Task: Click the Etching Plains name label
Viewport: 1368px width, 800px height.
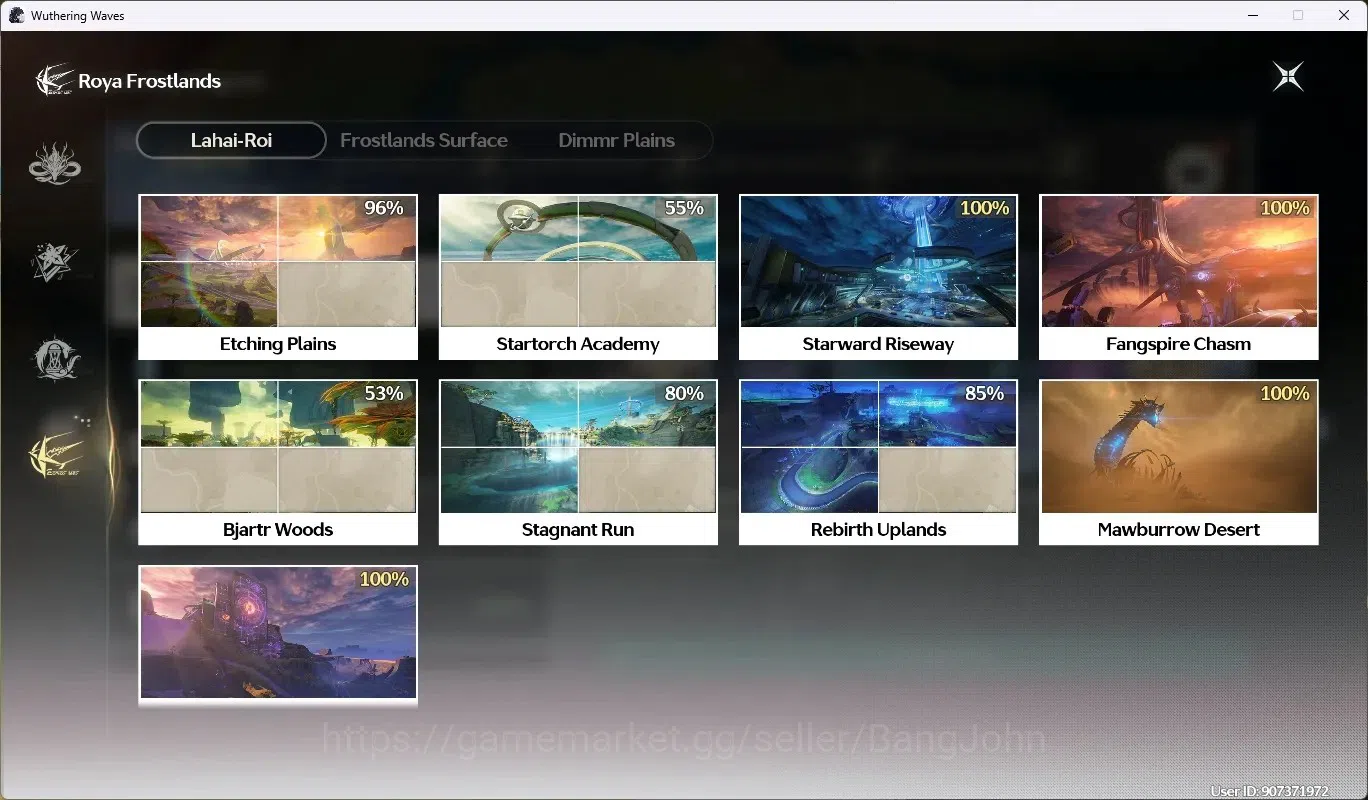Action: [x=278, y=344]
